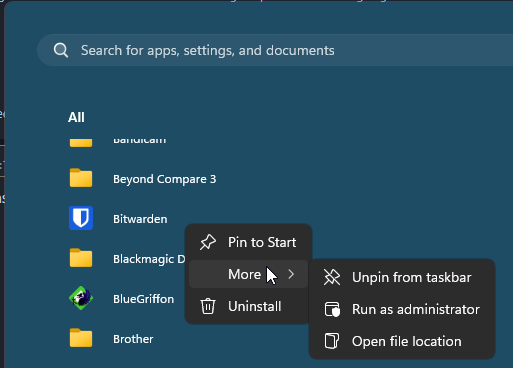Expand the Beyond Compare 3 folder
Screen dimensions: 513x368
81,178
